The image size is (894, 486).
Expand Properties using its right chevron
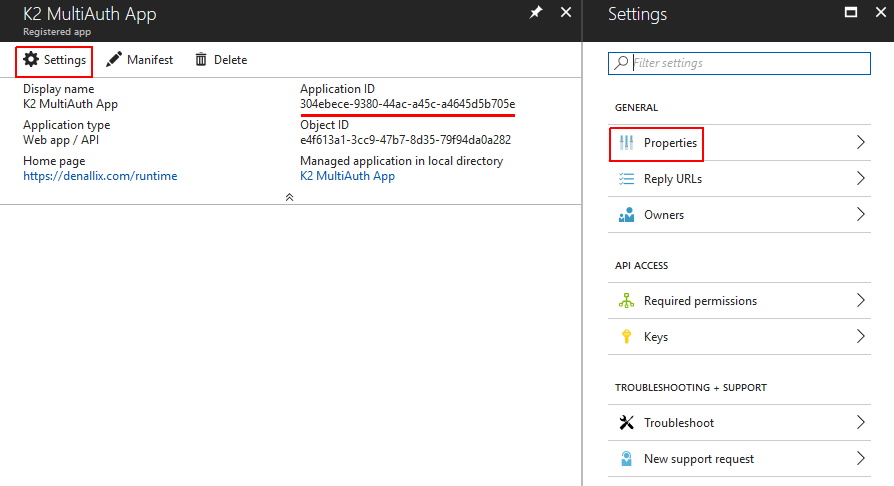point(860,143)
